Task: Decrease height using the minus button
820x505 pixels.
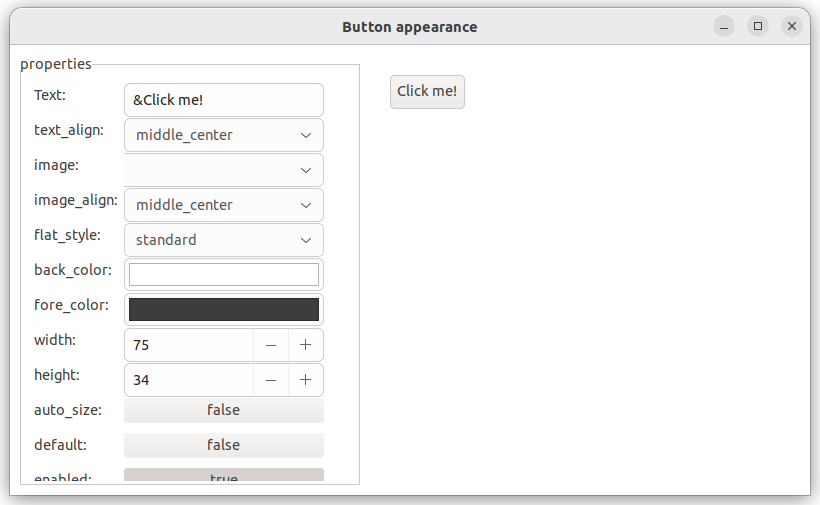Action: (x=271, y=380)
